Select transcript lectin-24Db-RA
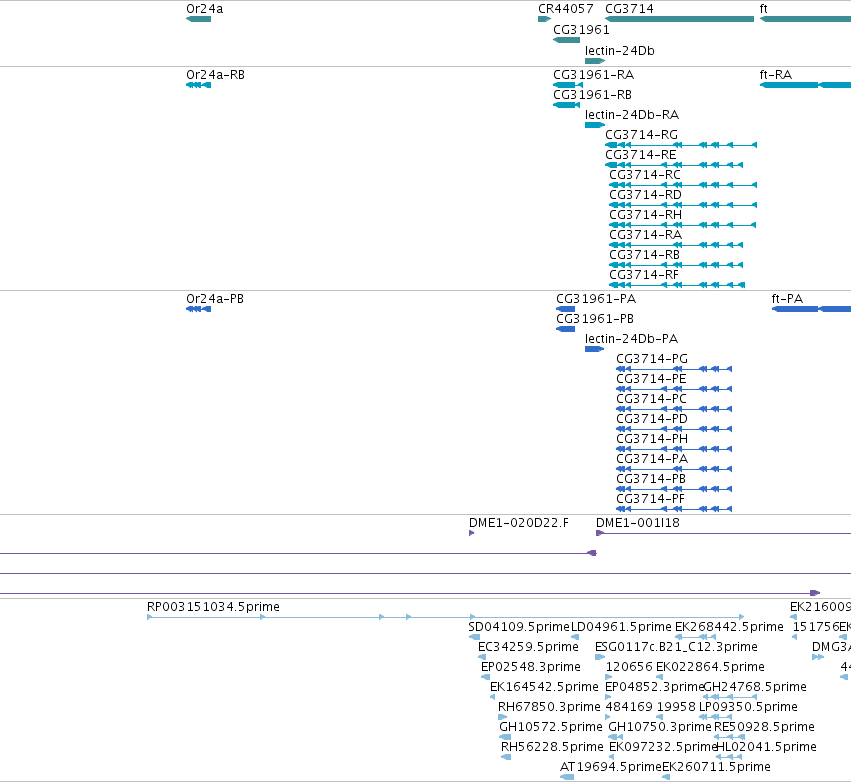The image size is (851, 782). click(595, 125)
